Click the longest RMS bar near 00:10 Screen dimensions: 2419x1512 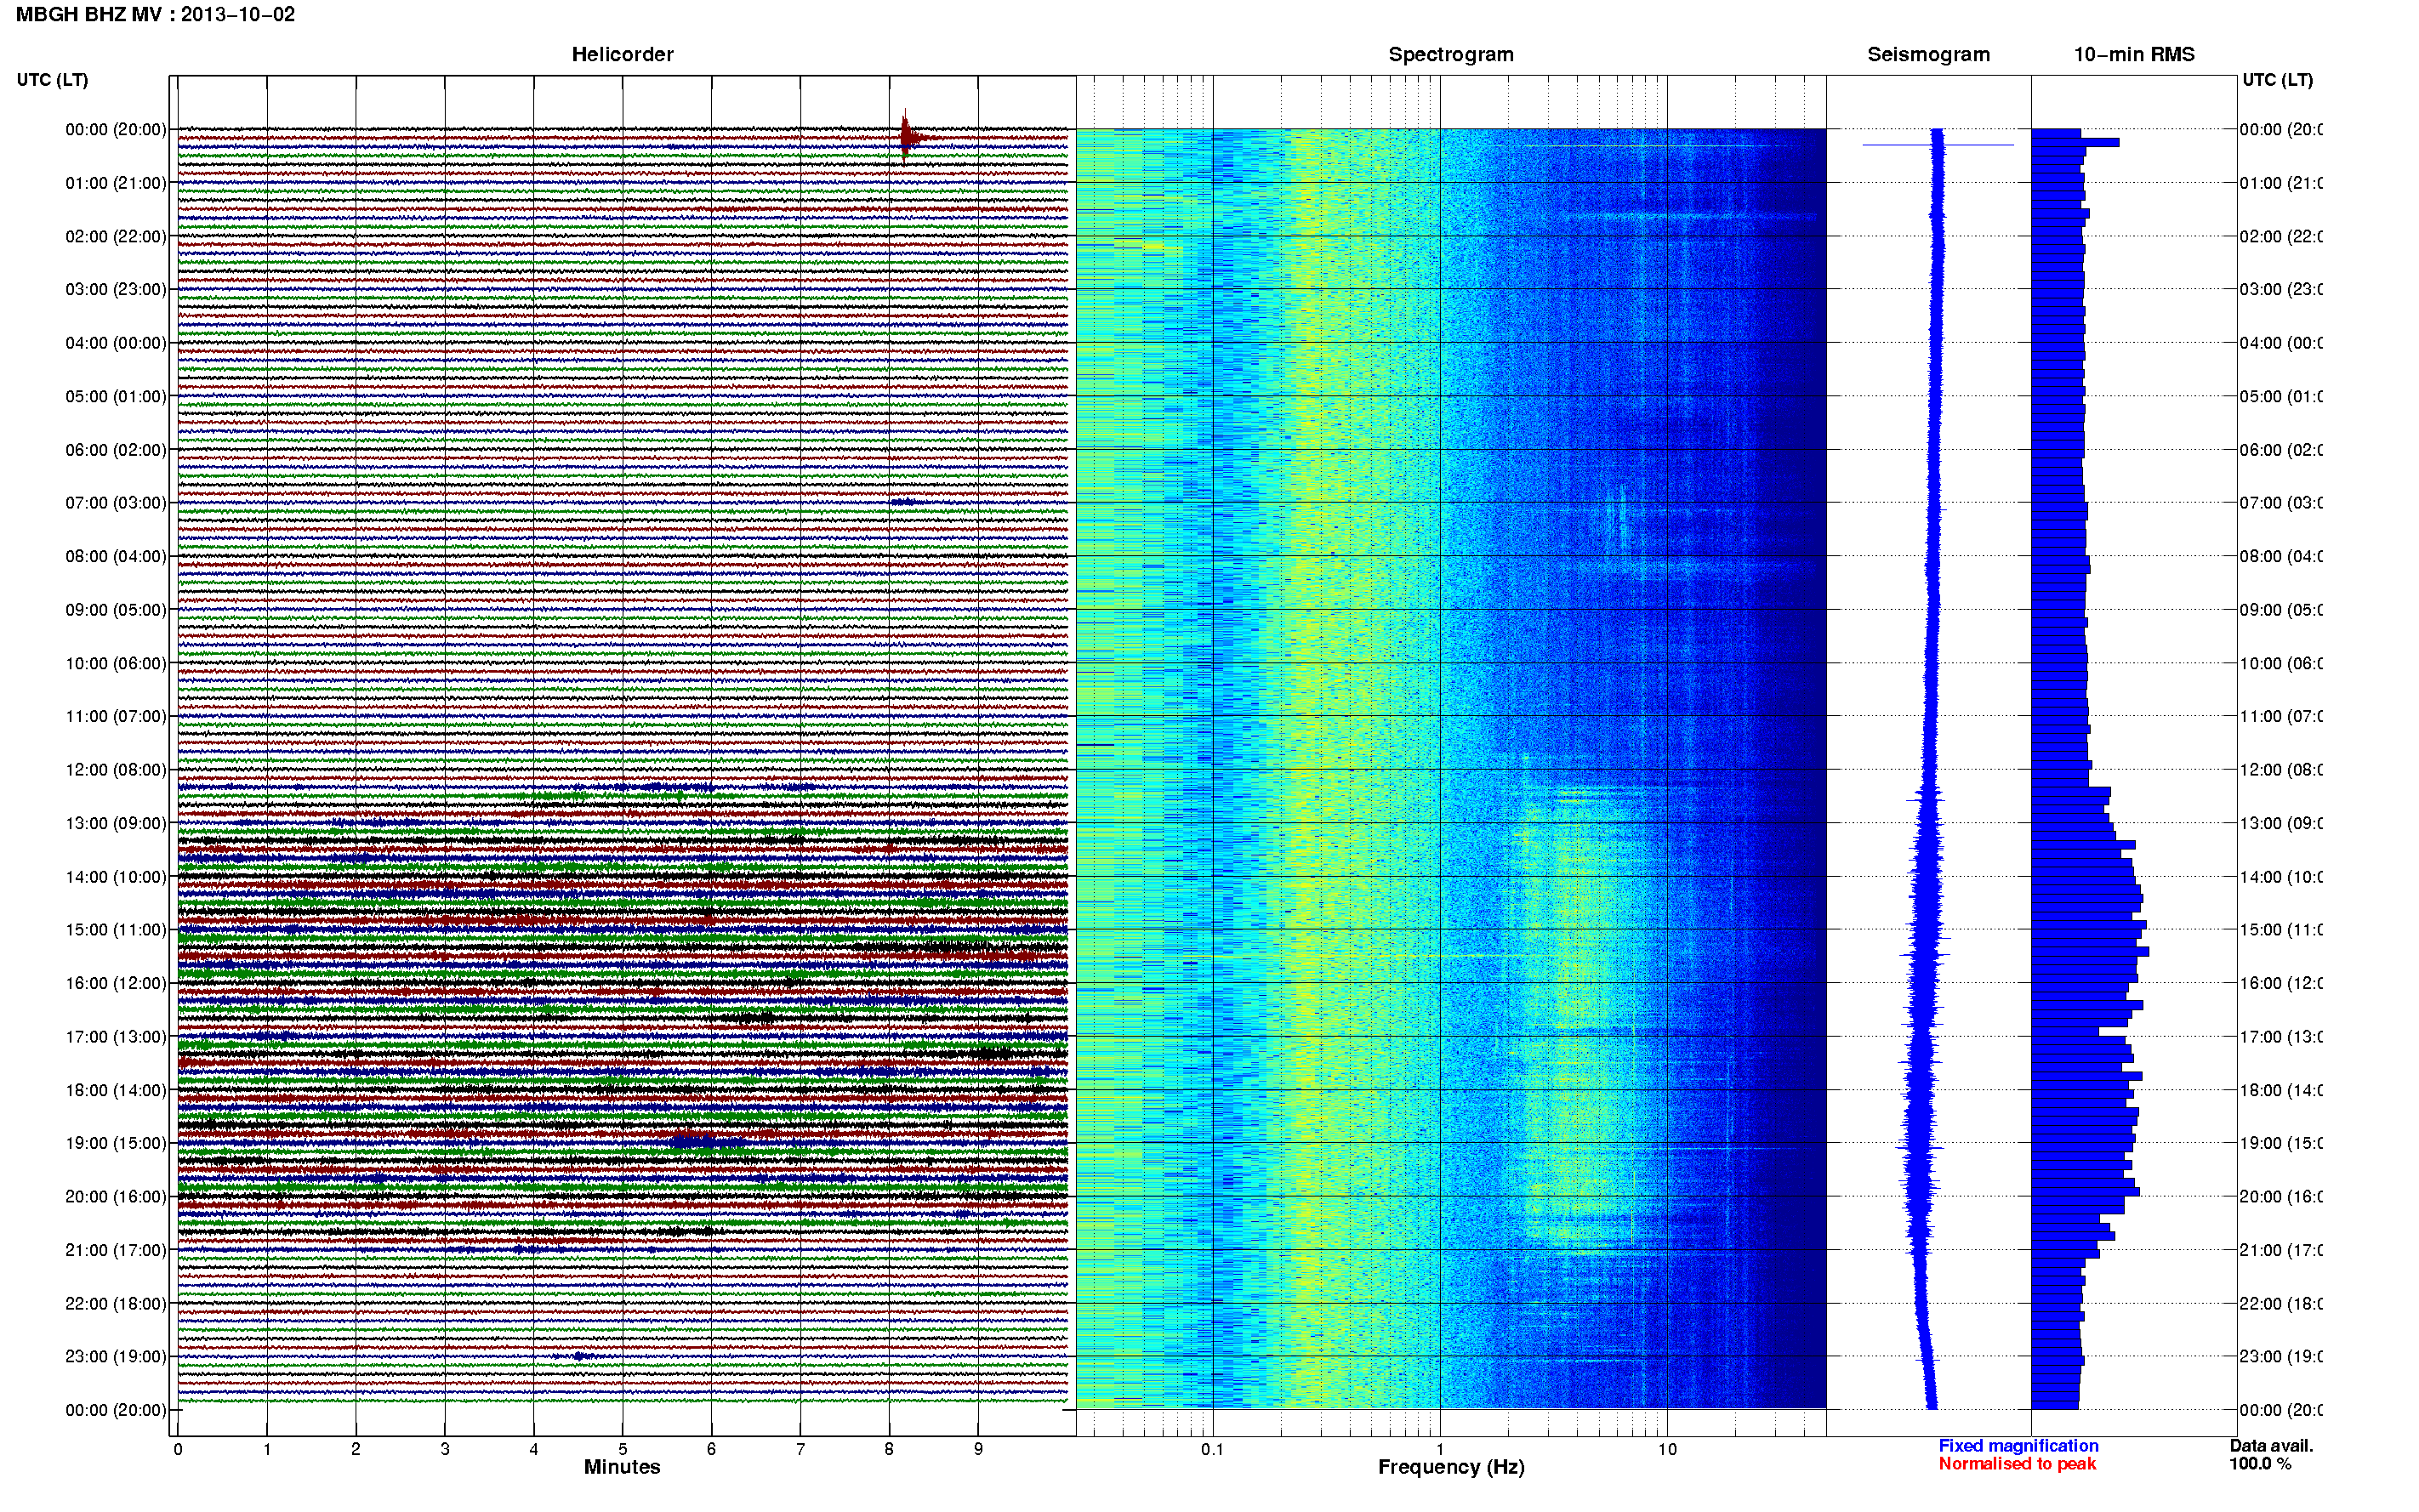(x=2075, y=142)
